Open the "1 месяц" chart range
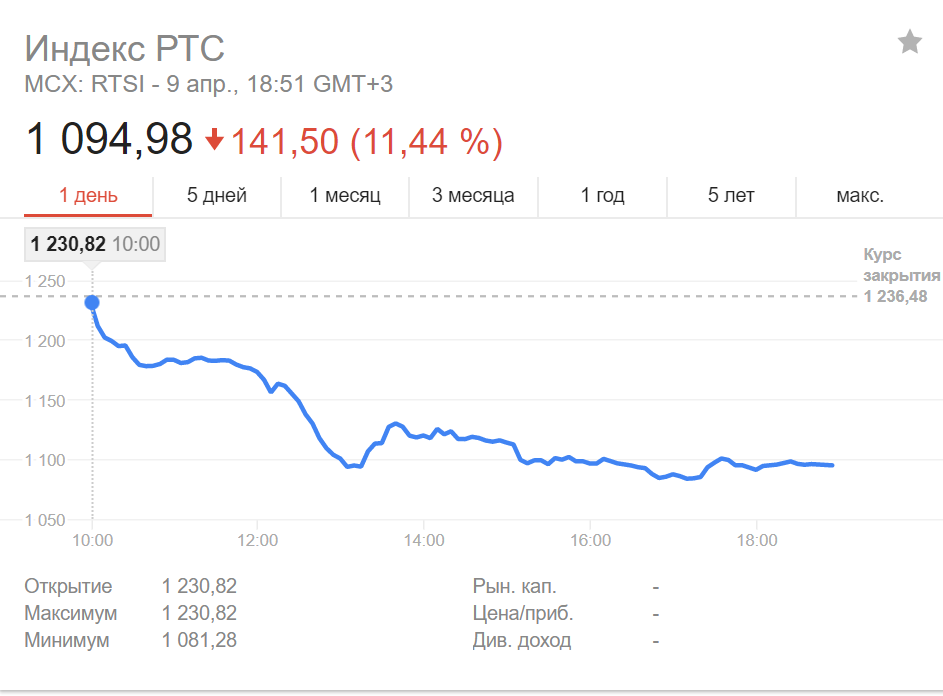The width and height of the screenshot is (943, 696). point(345,195)
